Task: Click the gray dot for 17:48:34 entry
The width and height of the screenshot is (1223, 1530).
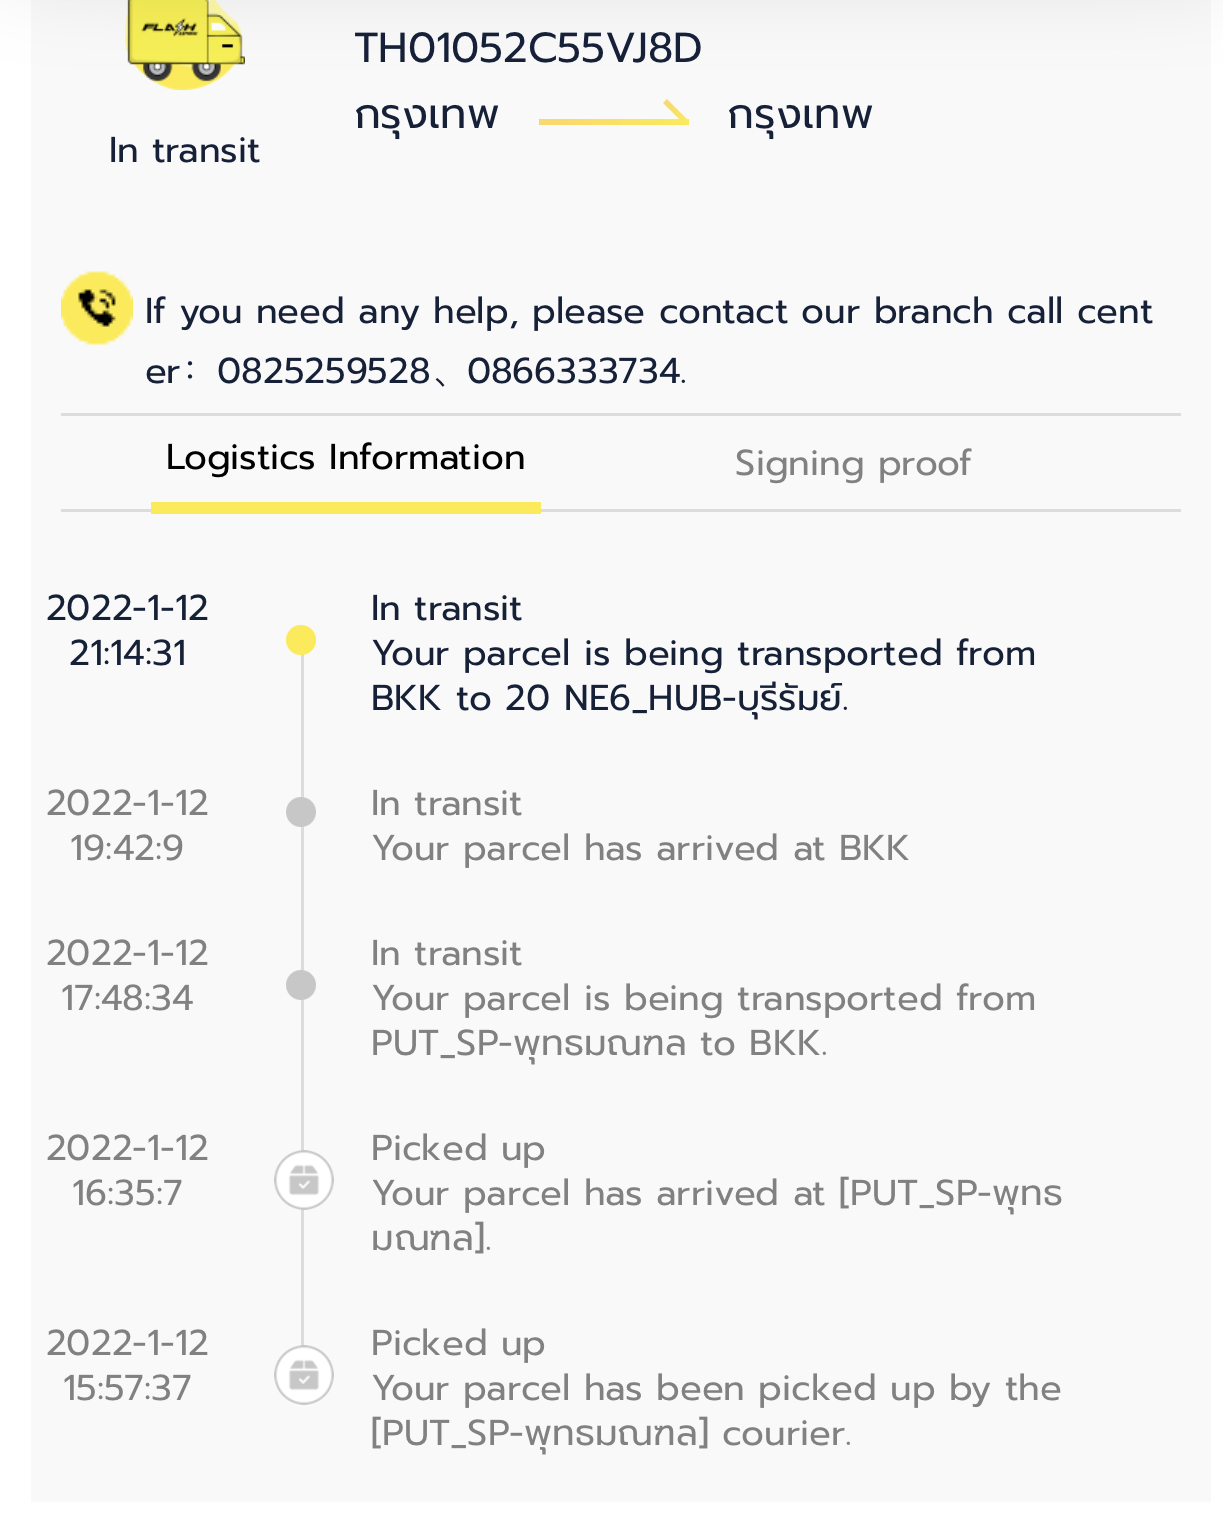Action: pyautogui.click(x=301, y=984)
